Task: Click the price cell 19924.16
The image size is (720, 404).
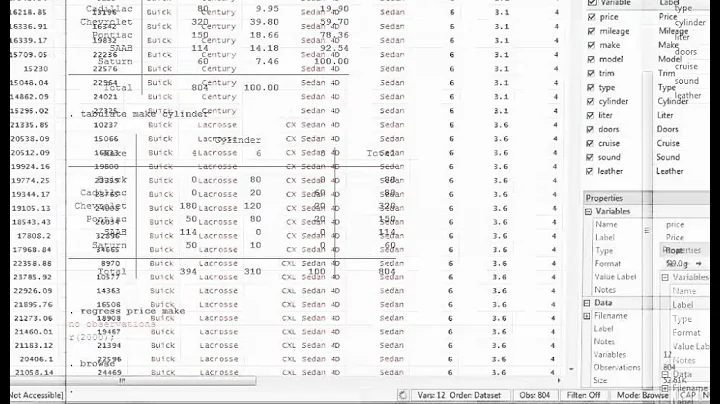Action: 30,167
